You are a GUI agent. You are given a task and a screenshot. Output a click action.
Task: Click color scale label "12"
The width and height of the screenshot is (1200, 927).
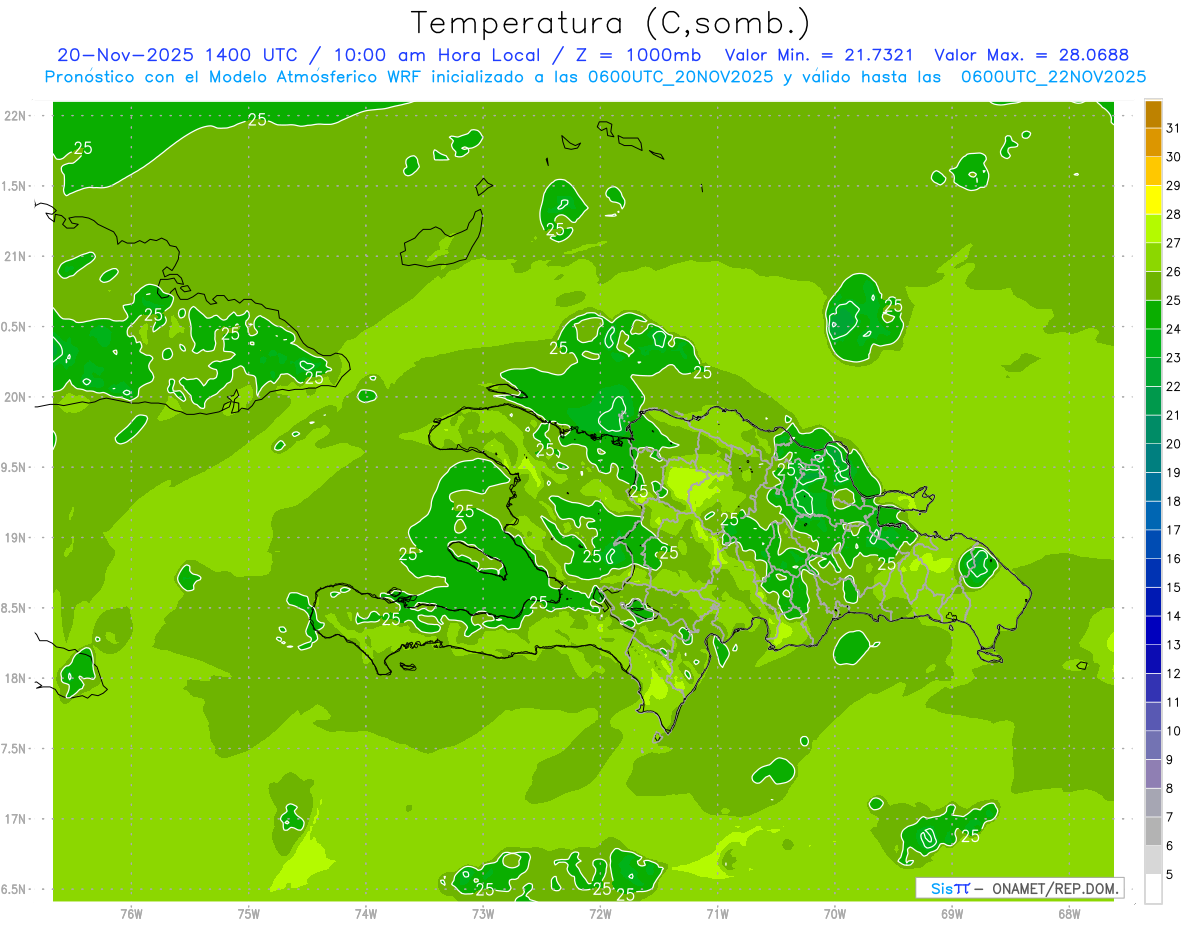(x=1174, y=674)
